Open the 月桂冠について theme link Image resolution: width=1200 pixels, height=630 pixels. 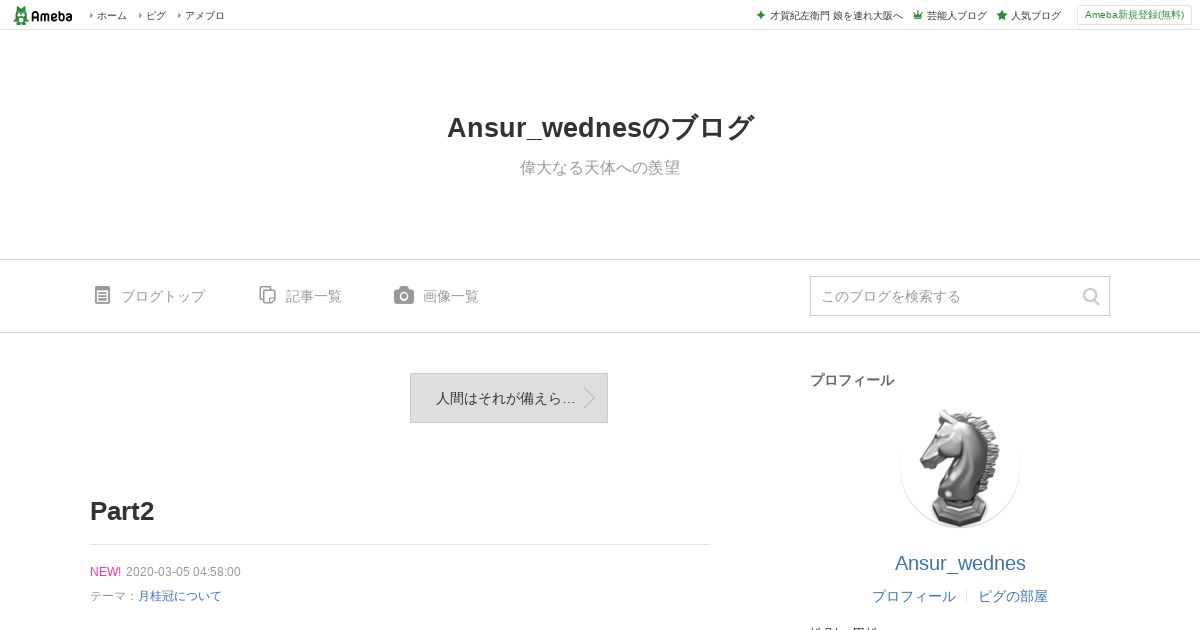[x=180, y=596]
